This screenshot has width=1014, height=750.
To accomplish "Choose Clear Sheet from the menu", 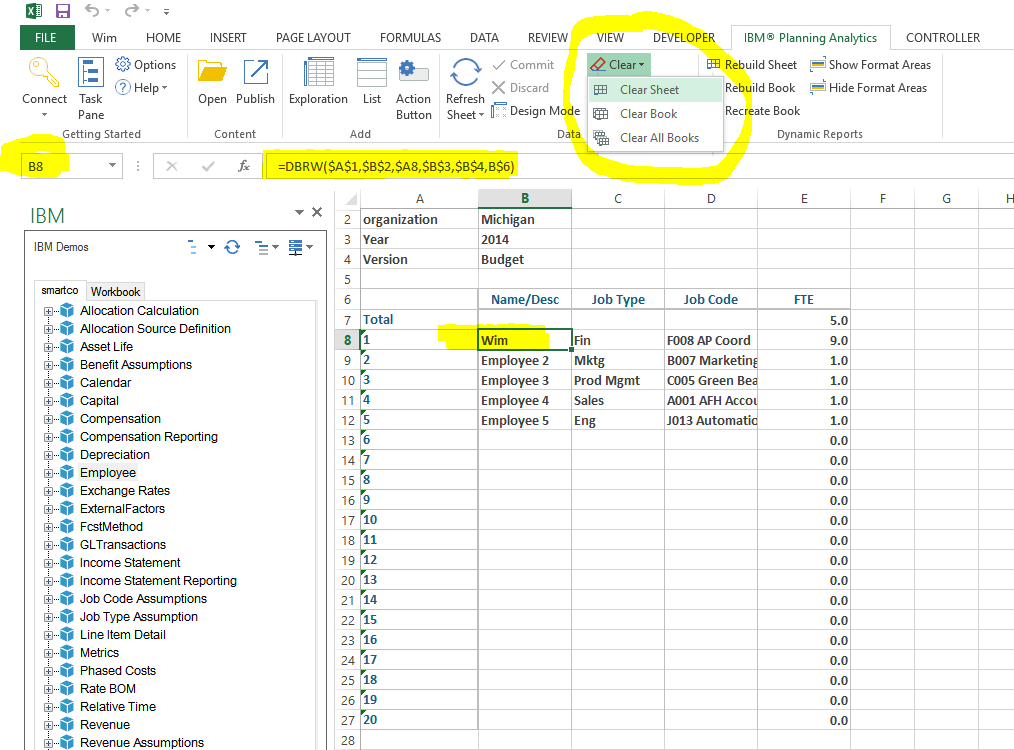I will [655, 90].
